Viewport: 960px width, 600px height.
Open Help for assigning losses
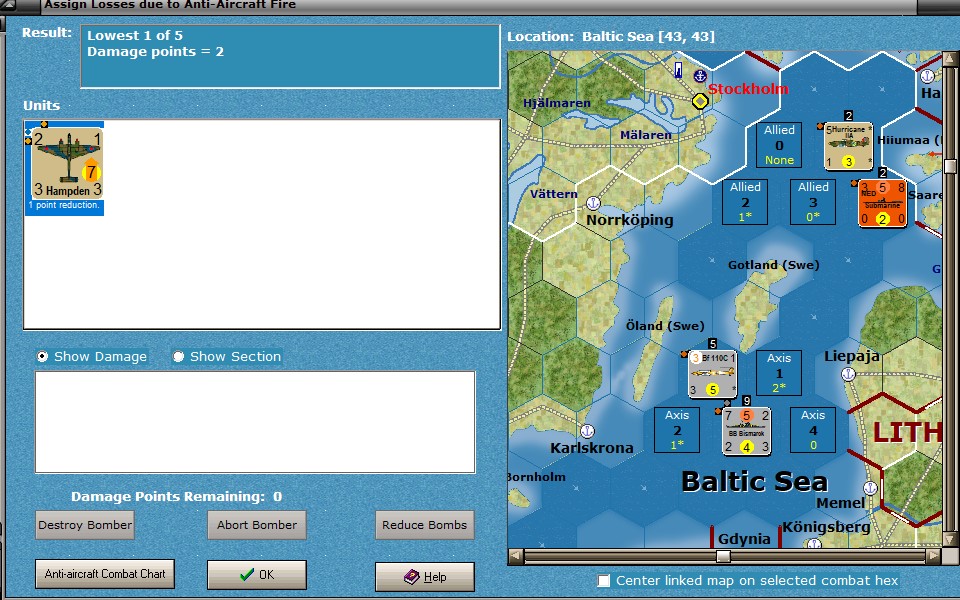(x=425, y=577)
